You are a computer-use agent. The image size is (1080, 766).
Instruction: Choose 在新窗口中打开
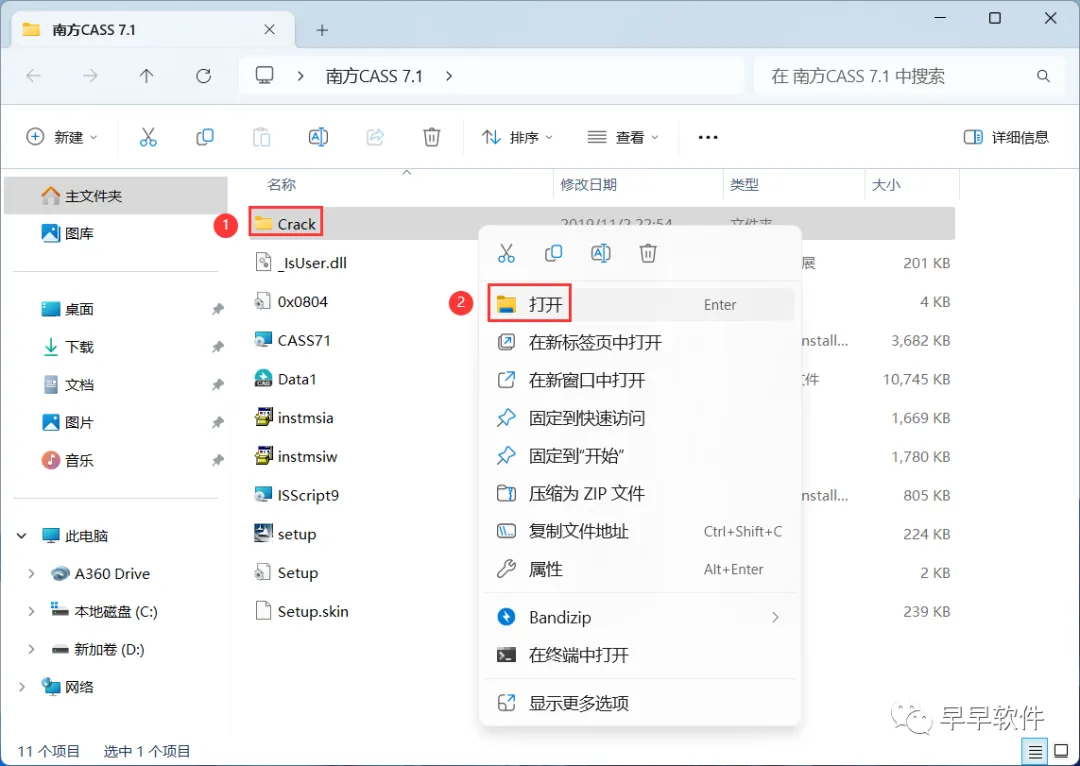(640, 380)
